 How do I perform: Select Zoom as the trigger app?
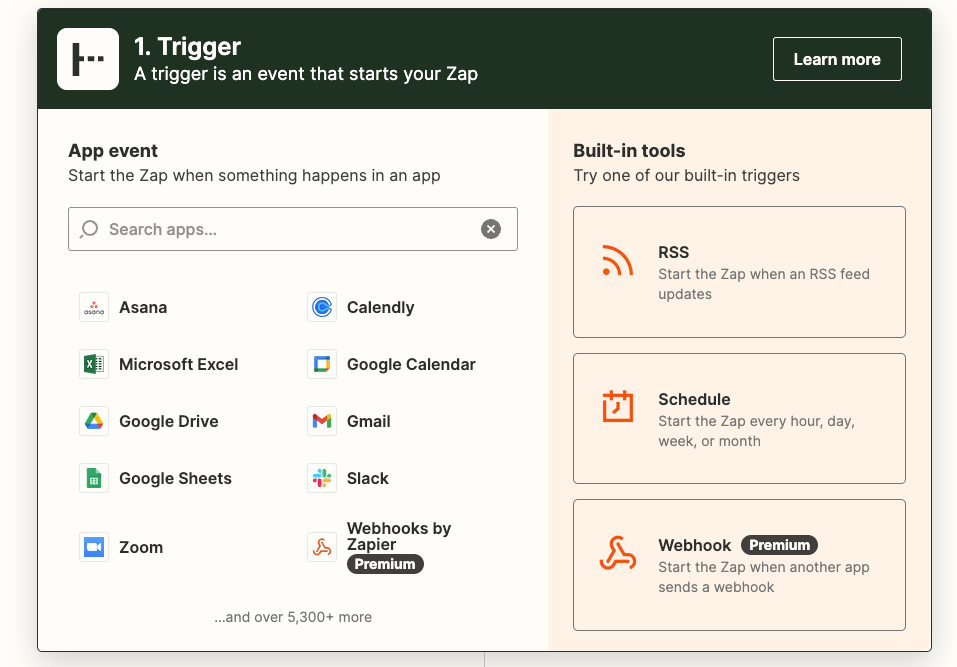pyautogui.click(x=93, y=547)
